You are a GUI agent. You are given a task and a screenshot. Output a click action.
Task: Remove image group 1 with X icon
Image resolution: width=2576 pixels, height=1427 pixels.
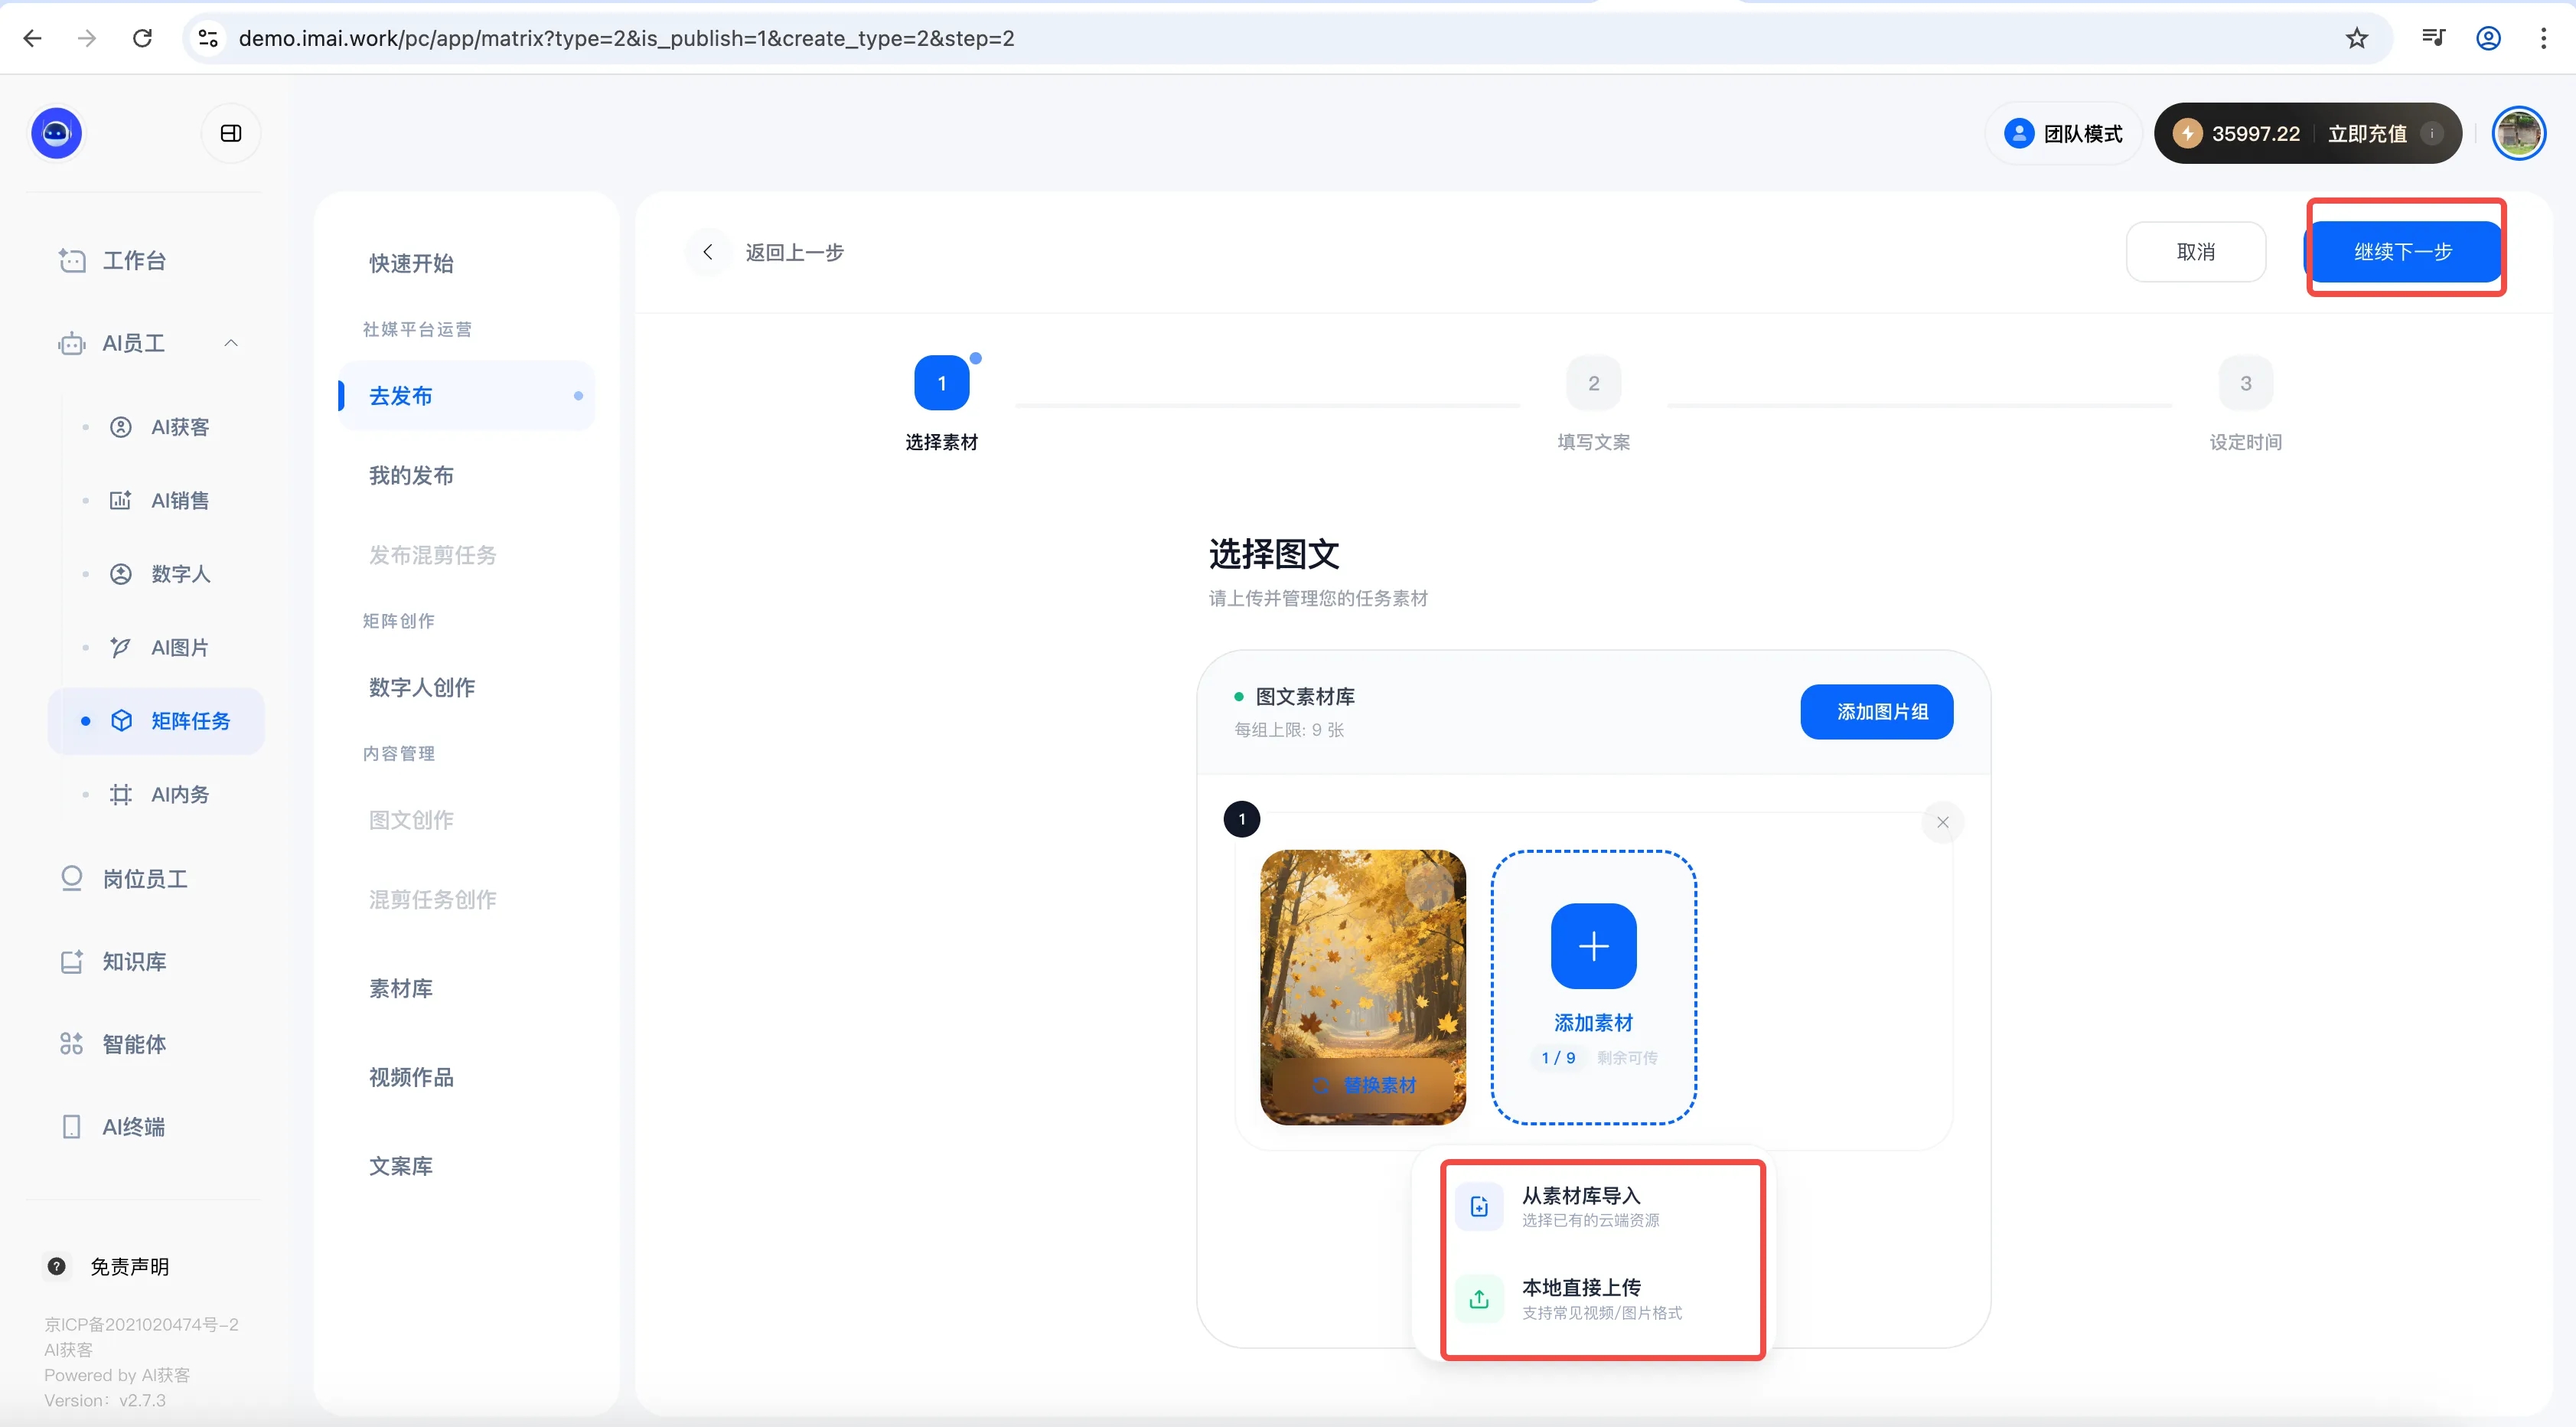click(1942, 822)
